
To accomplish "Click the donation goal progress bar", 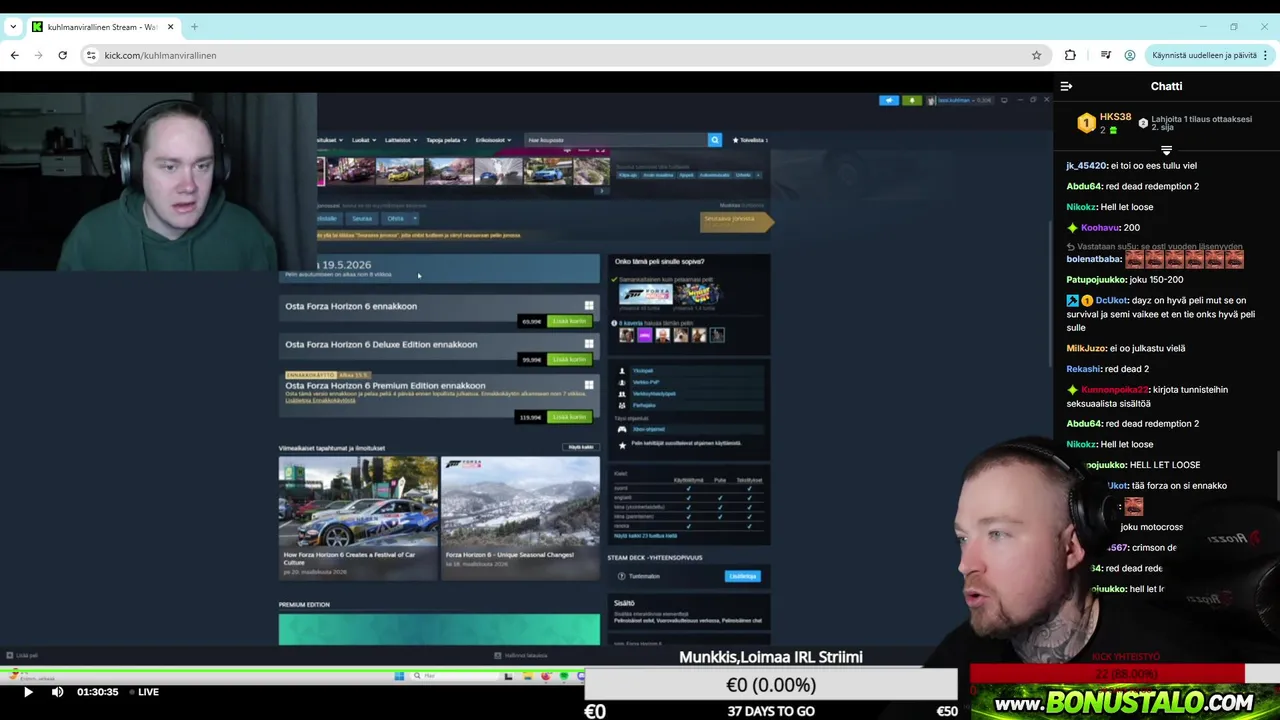I will click(x=770, y=685).
